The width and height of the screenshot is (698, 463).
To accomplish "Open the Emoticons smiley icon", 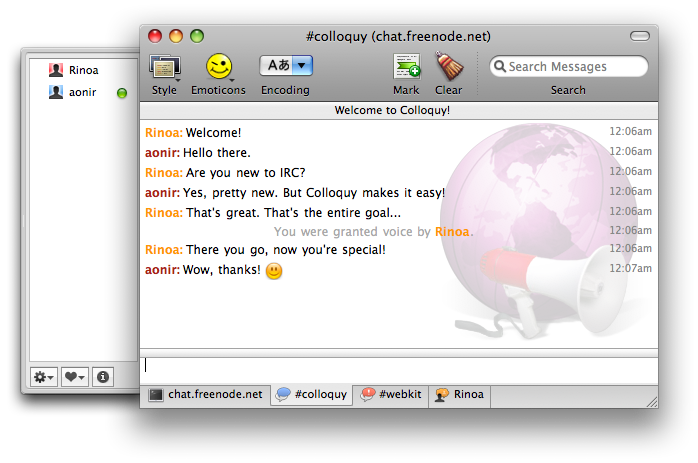I will click(219, 67).
